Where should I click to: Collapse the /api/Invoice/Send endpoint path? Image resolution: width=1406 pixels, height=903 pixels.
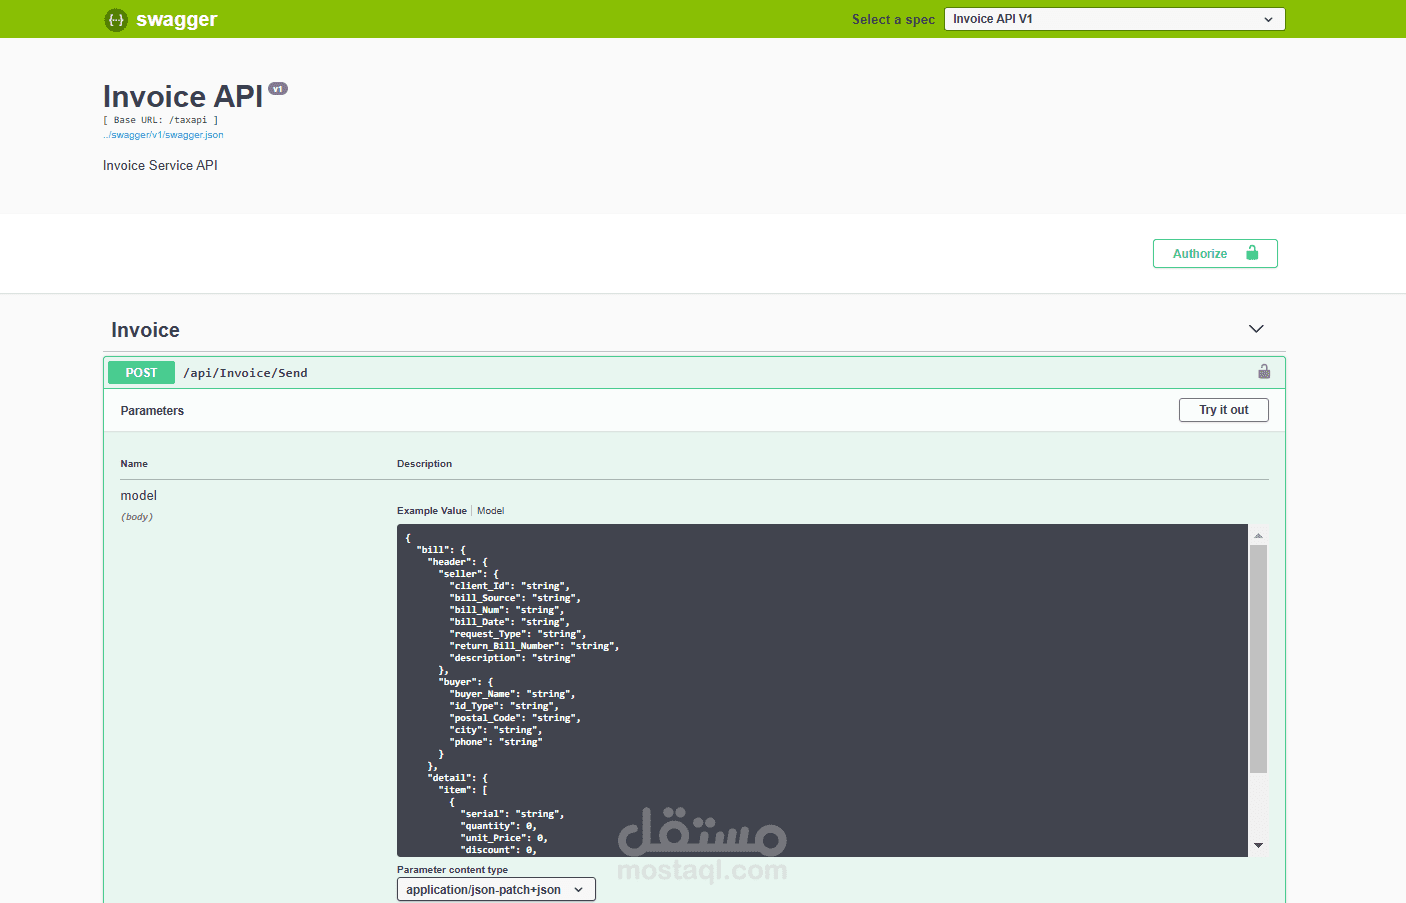245,373
